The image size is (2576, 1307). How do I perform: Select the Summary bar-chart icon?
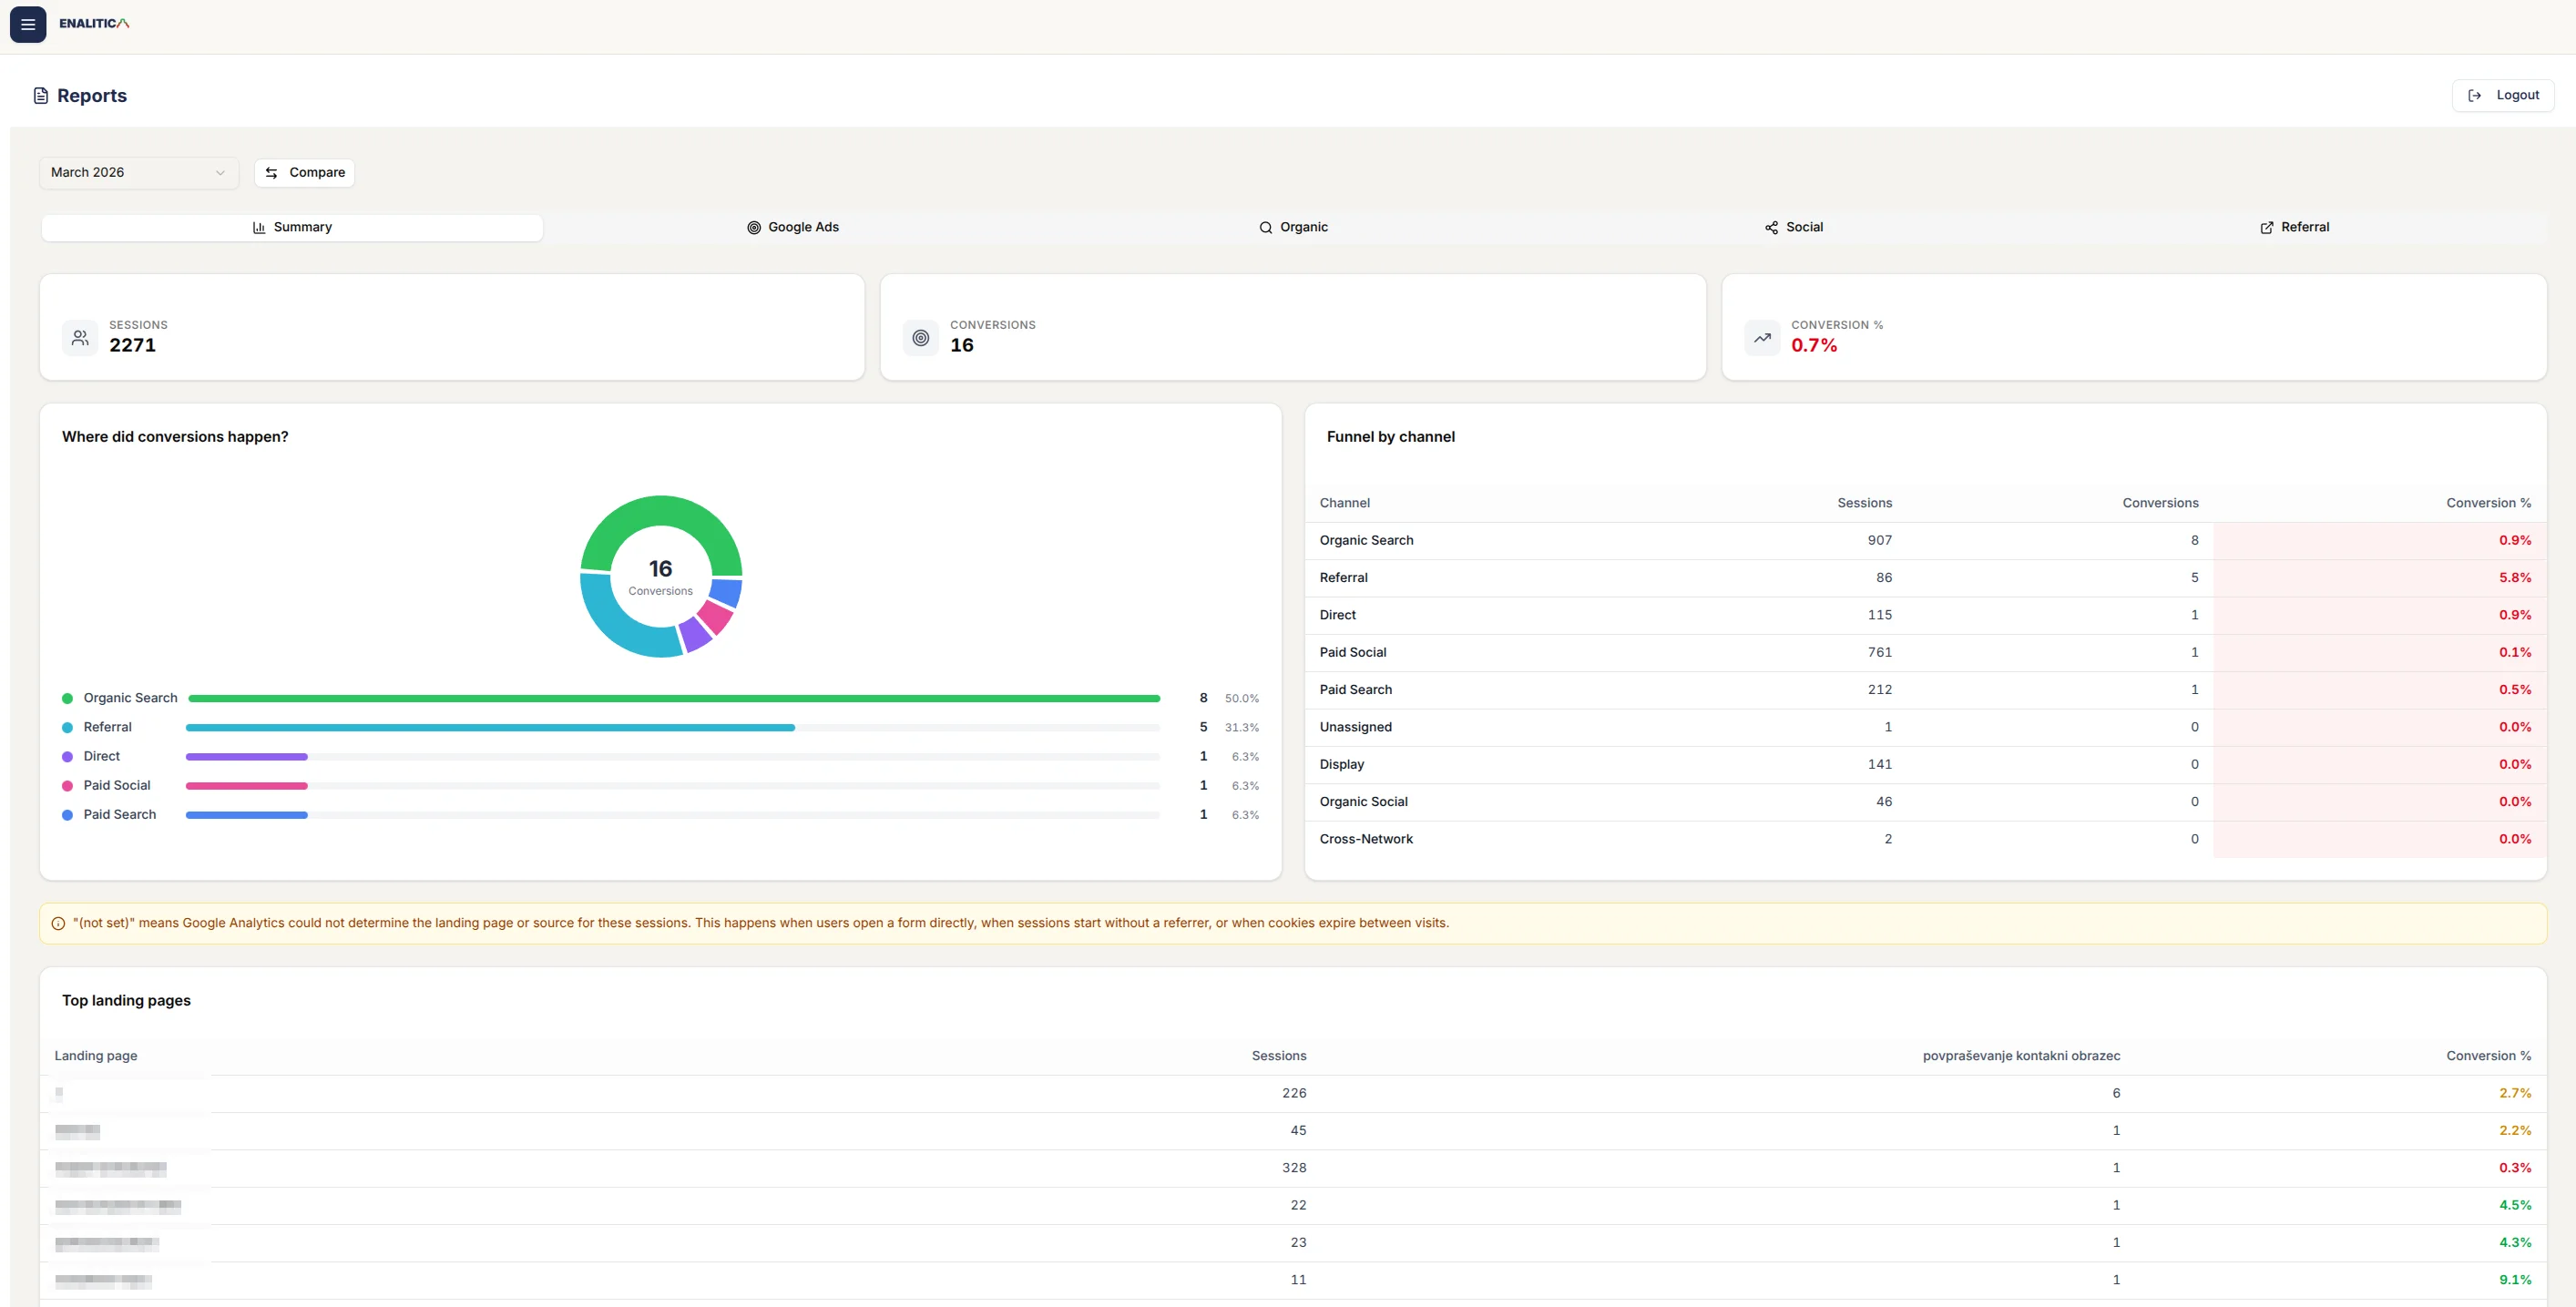tap(259, 227)
